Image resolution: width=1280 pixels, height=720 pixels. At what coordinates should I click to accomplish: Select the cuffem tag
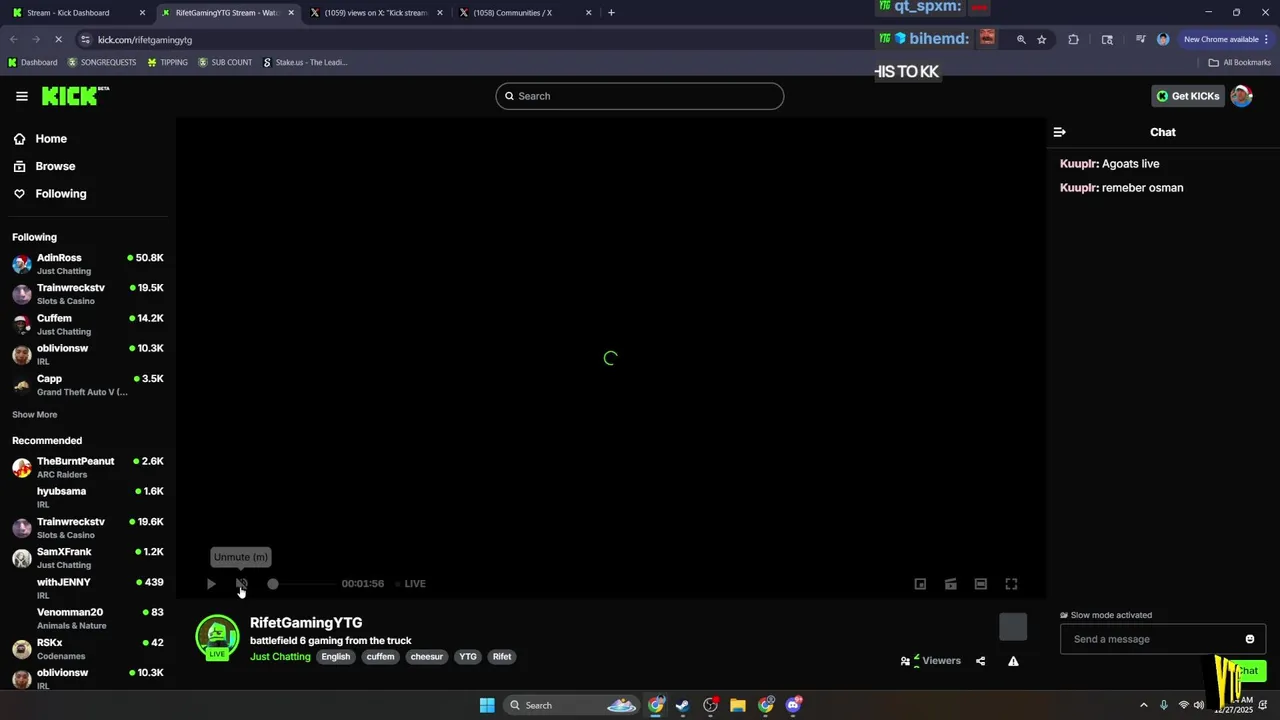click(380, 657)
